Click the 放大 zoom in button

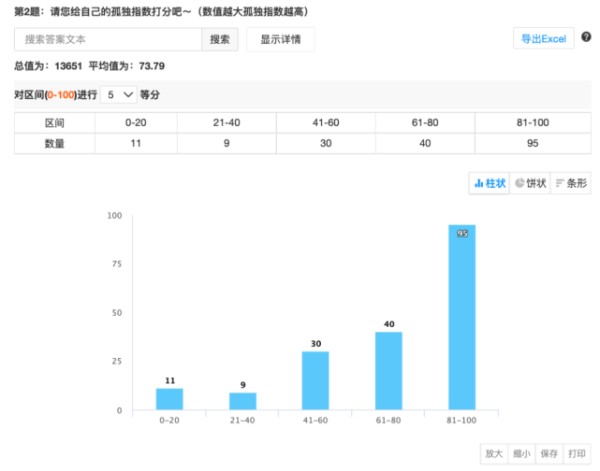pos(494,454)
